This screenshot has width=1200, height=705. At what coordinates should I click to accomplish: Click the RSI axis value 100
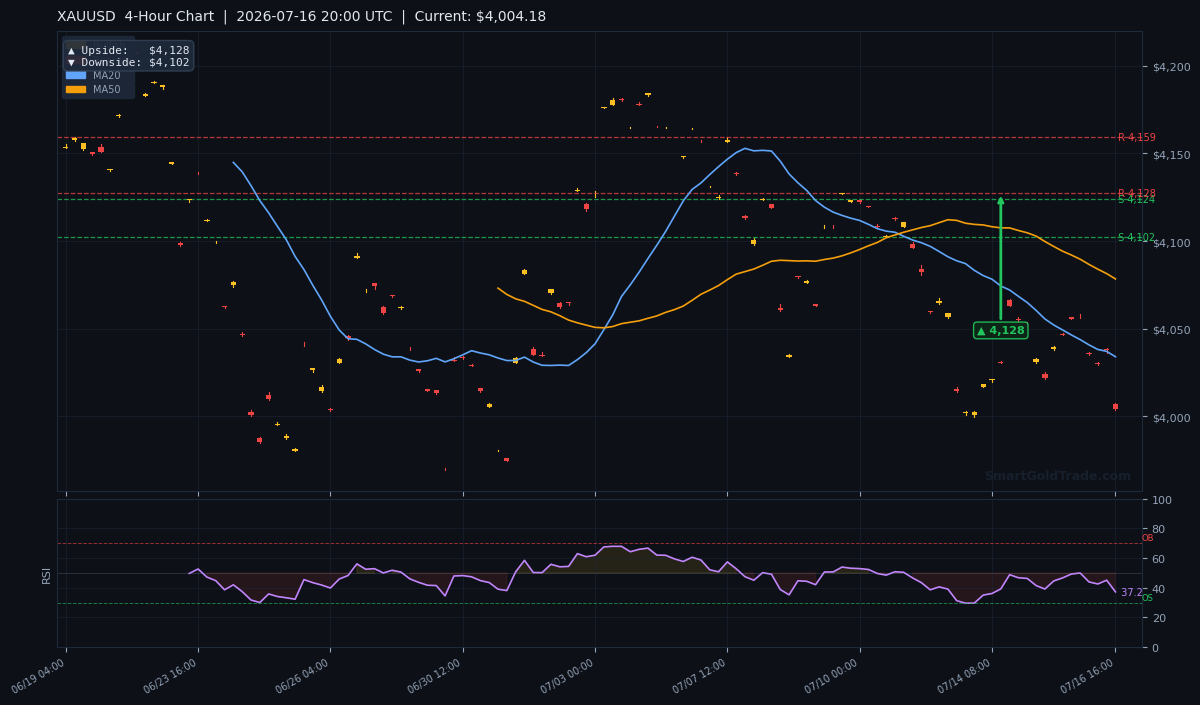click(x=1161, y=500)
